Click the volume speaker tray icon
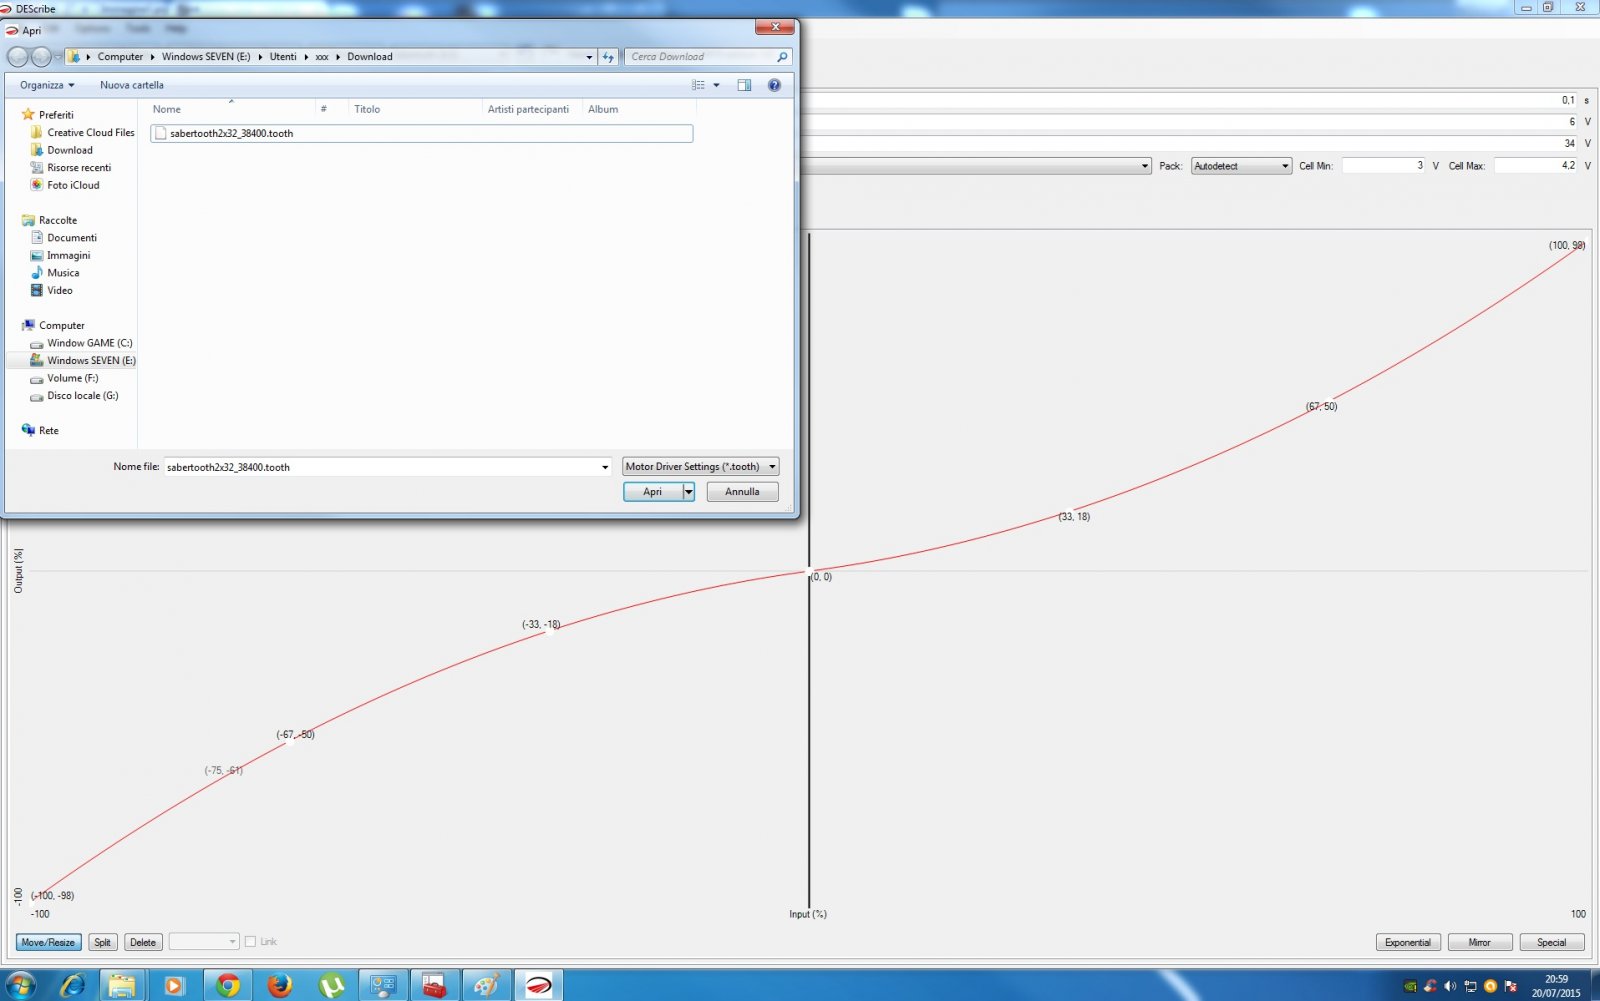The height and width of the screenshot is (1001, 1600). click(x=1450, y=986)
